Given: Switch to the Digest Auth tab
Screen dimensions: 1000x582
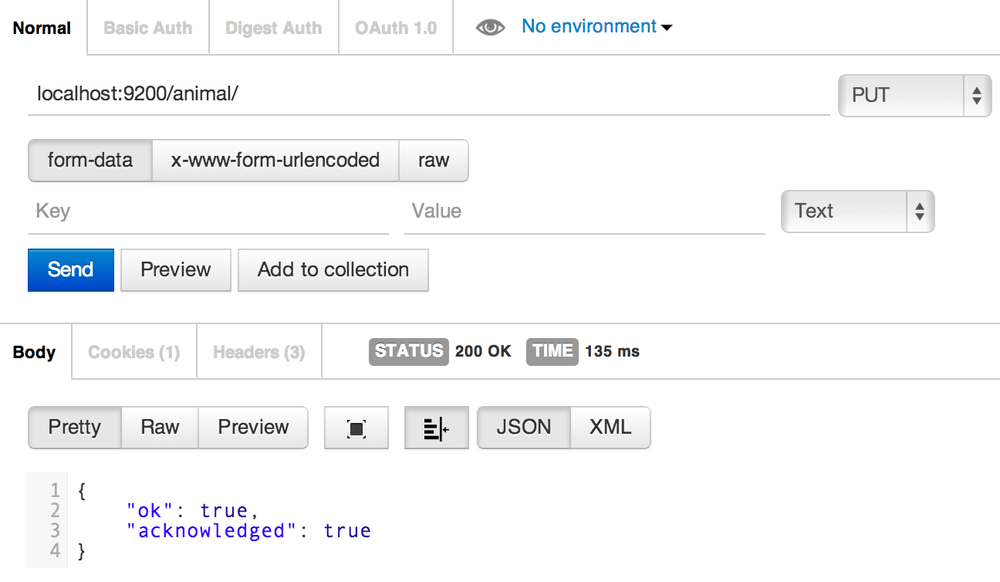Looking at the screenshot, I should click(x=273, y=27).
